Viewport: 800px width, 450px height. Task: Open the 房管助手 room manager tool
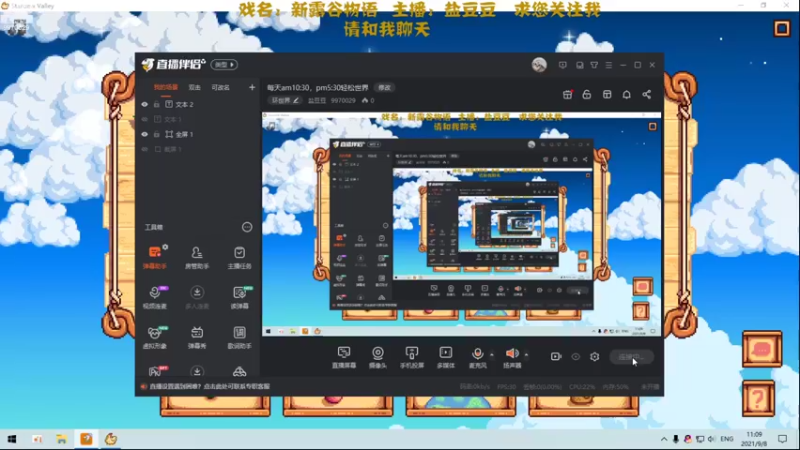tap(196, 257)
